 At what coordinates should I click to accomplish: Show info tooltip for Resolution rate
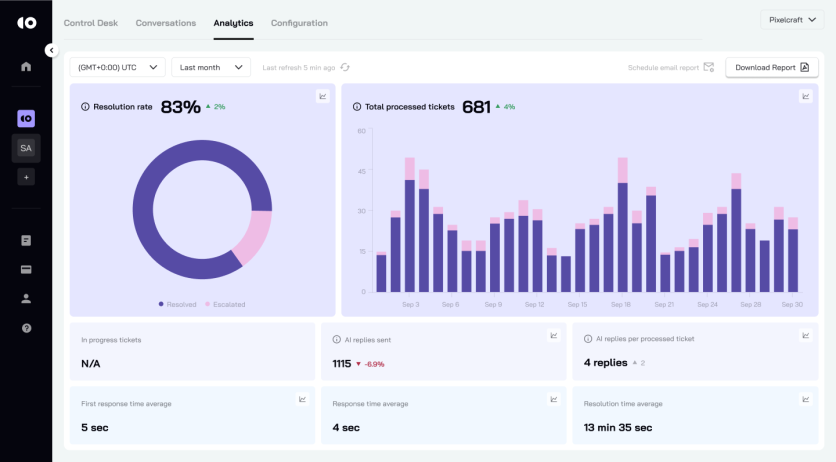(x=85, y=106)
